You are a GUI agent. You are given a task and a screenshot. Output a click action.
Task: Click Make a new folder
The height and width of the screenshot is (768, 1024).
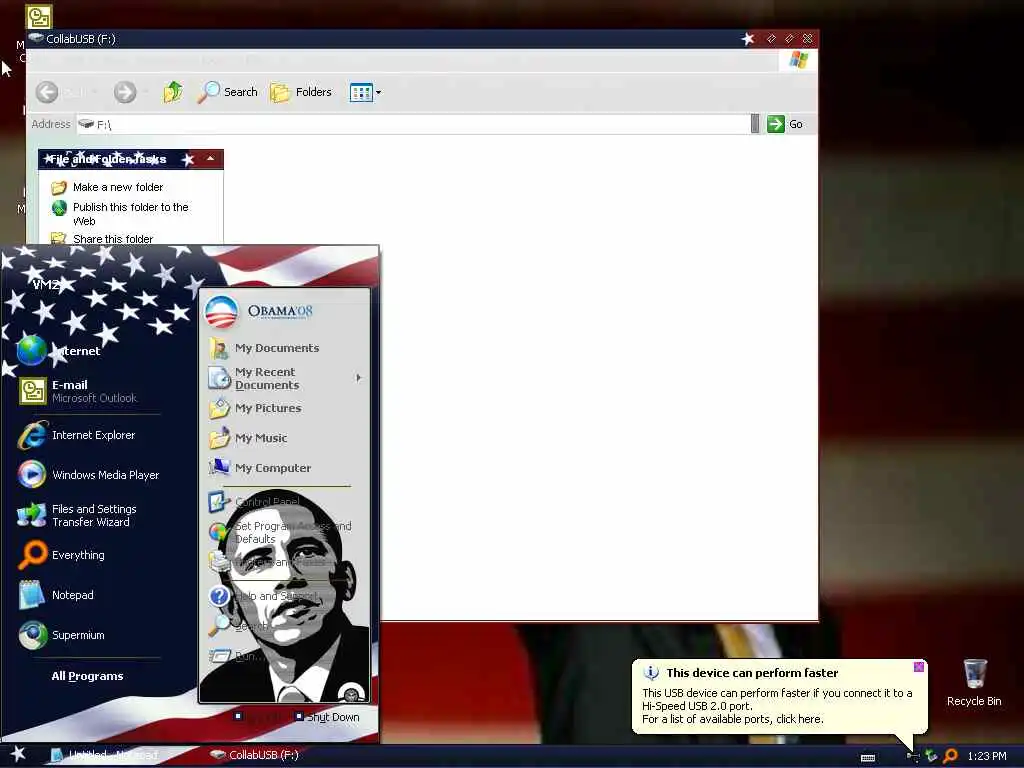(118, 187)
